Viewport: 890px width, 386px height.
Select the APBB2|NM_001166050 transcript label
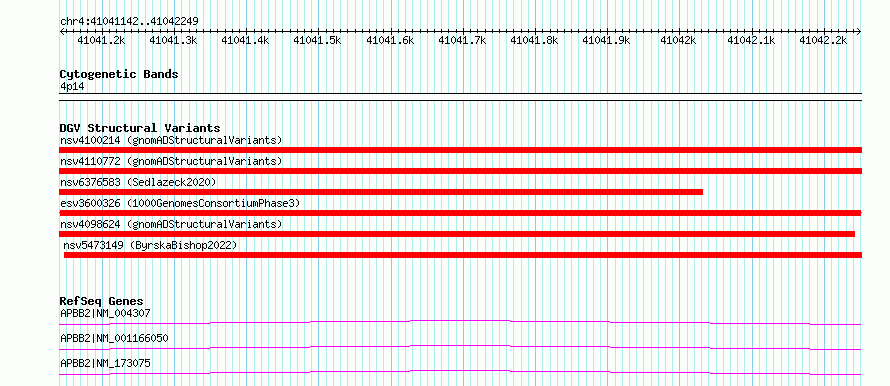(x=114, y=338)
